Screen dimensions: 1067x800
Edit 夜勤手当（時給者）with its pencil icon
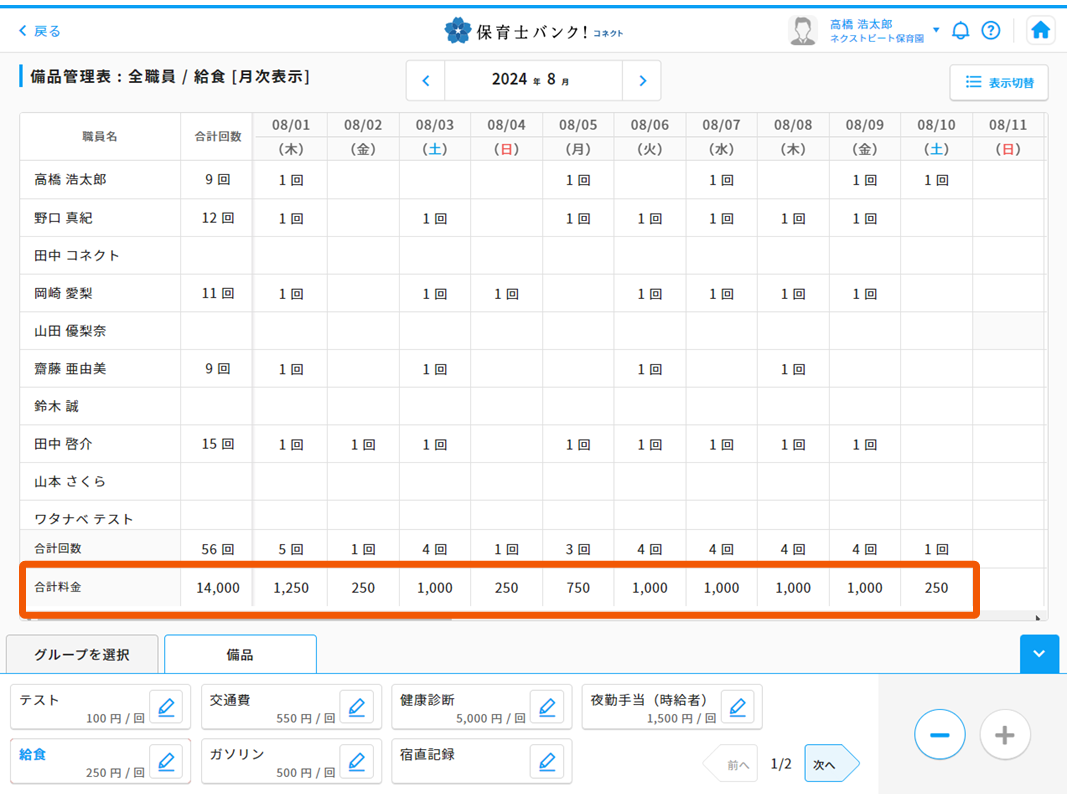(738, 707)
